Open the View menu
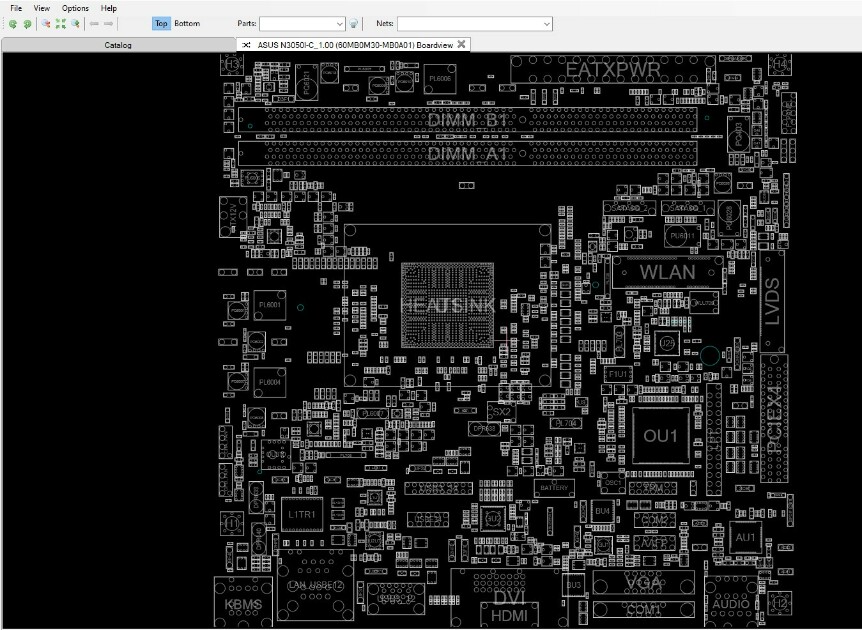This screenshot has width=862, height=630. coord(41,8)
